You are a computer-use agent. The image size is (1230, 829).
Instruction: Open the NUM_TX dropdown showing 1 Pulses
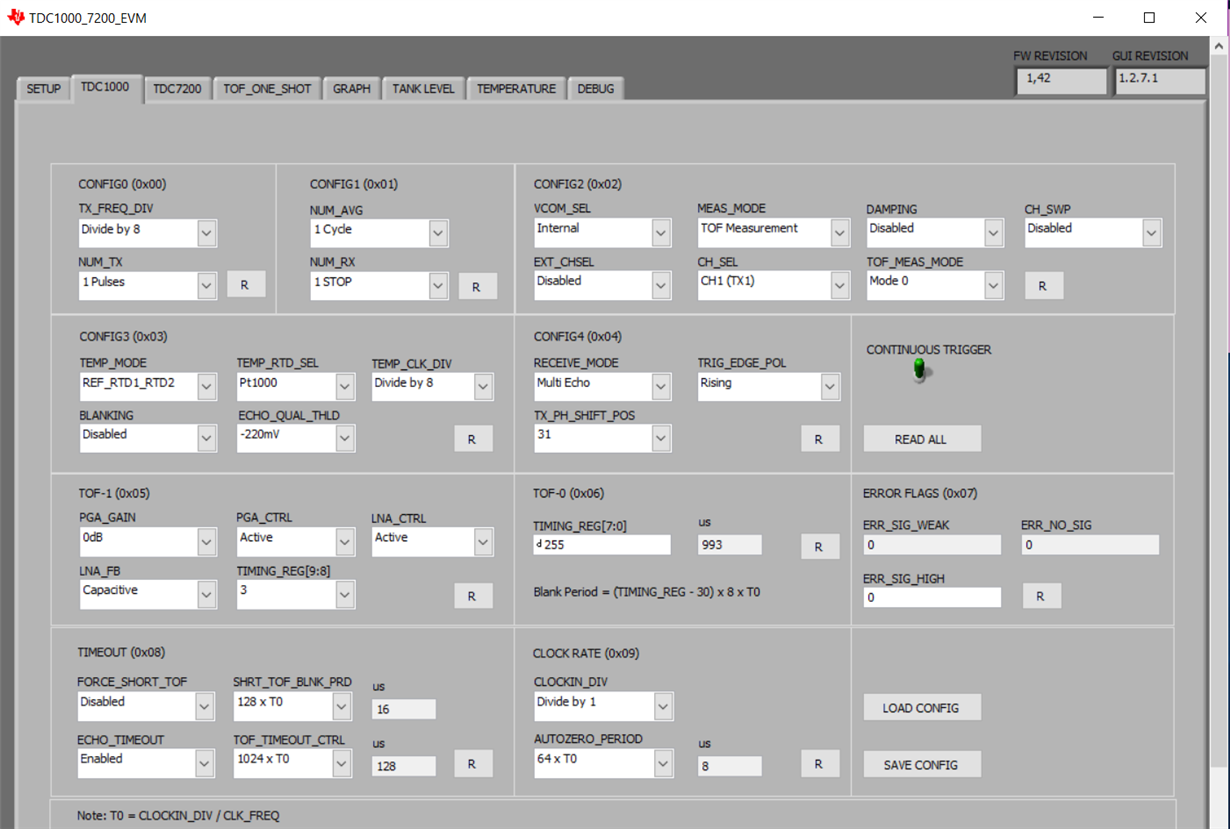click(148, 285)
